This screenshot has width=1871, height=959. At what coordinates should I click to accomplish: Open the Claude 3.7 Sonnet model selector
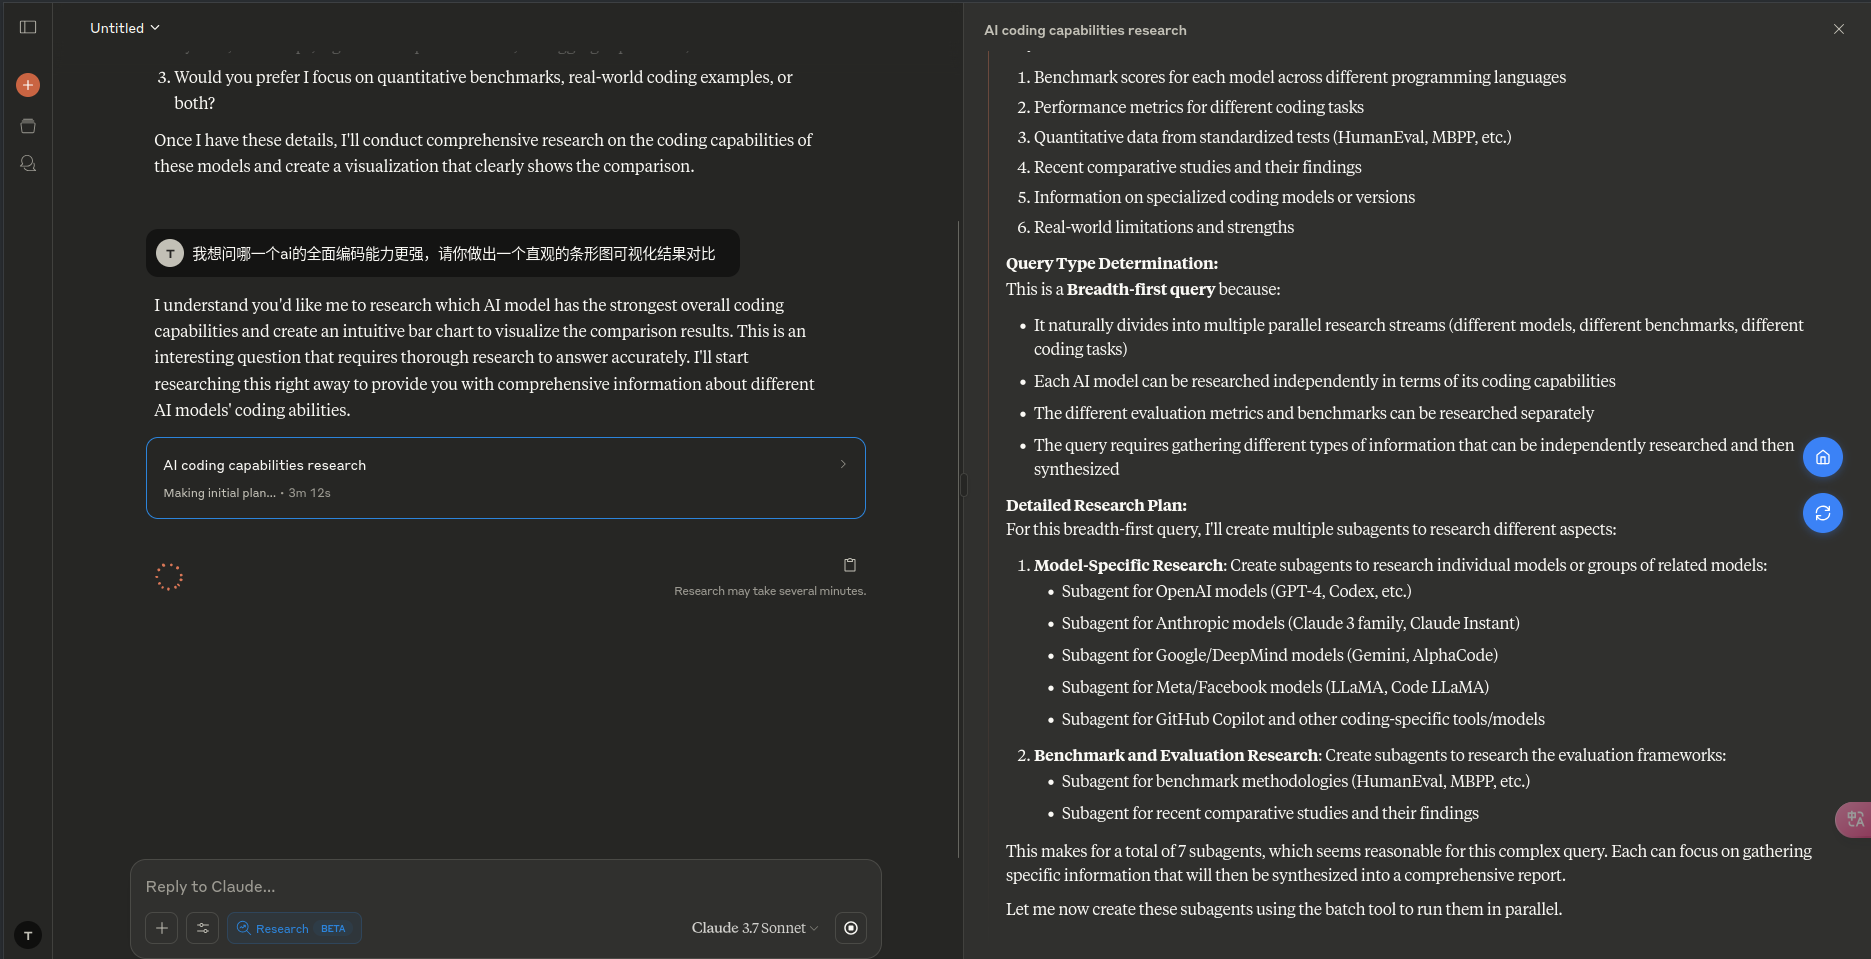[755, 928]
